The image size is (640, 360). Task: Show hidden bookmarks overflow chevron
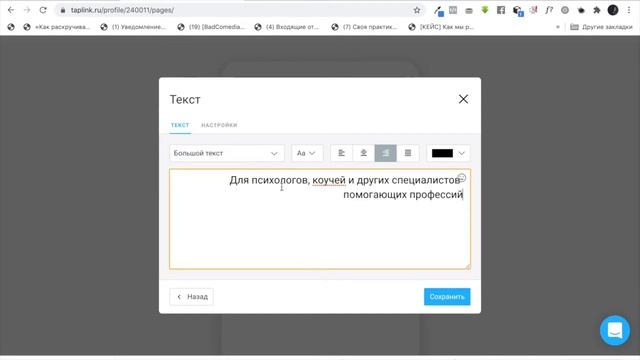point(558,27)
